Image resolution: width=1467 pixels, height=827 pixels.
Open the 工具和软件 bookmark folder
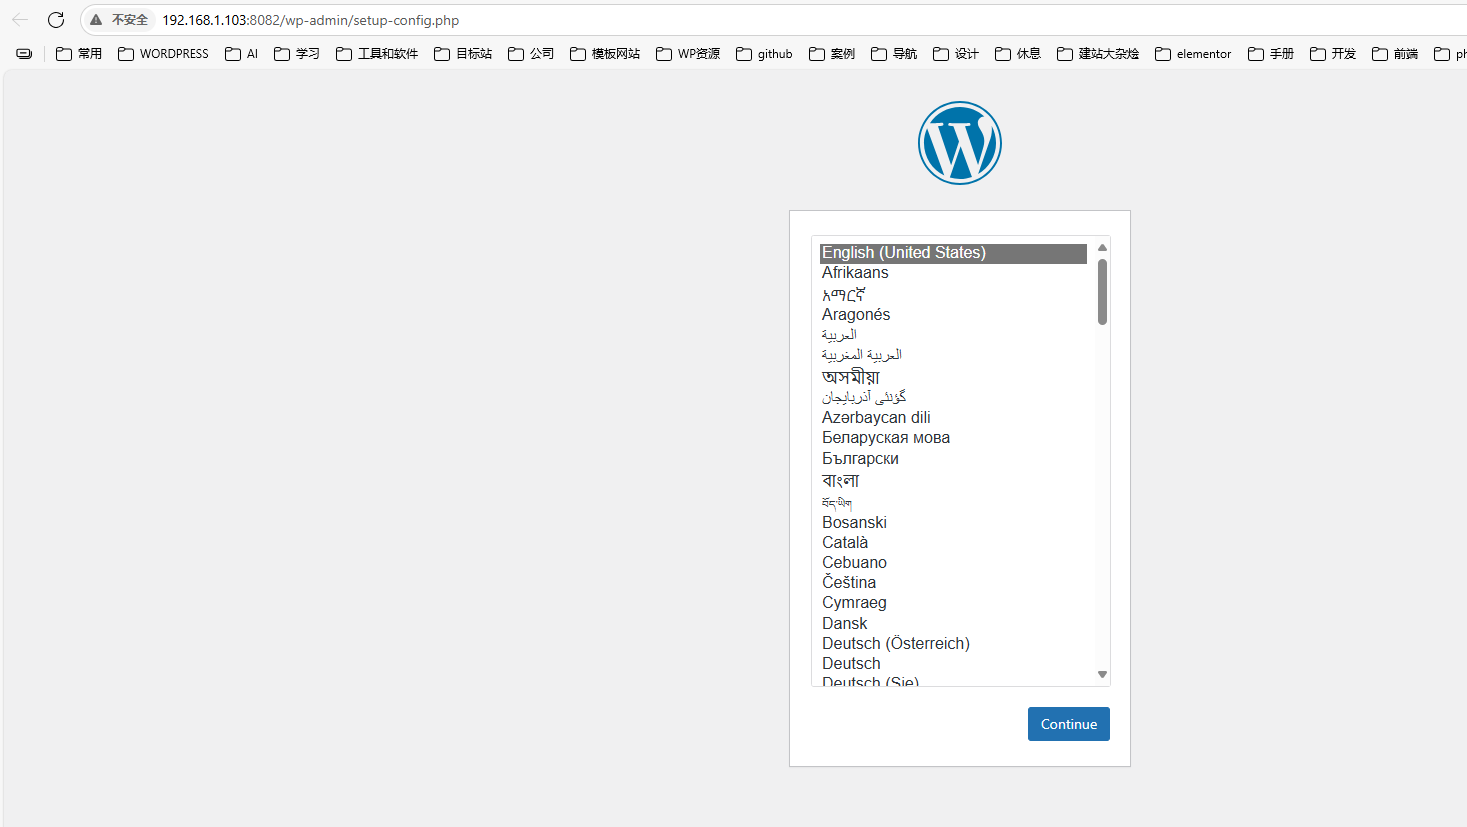[377, 54]
